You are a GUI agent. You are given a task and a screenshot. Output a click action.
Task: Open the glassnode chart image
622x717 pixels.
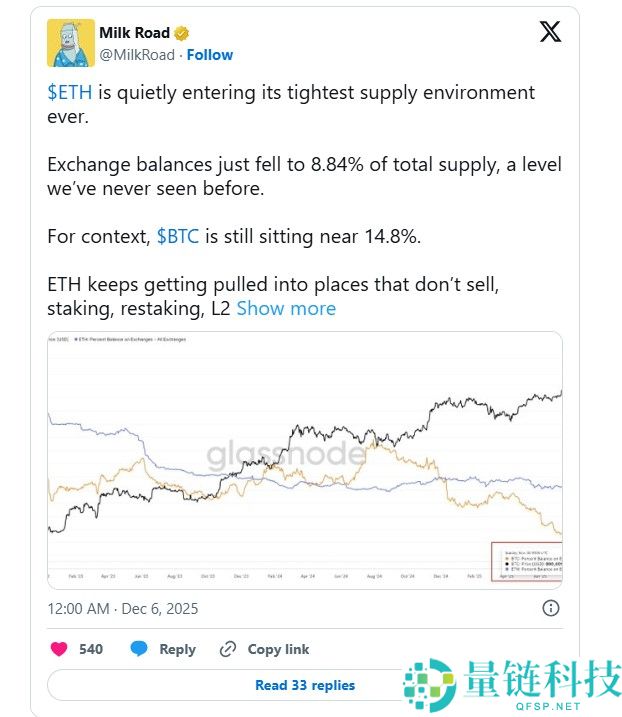point(305,459)
